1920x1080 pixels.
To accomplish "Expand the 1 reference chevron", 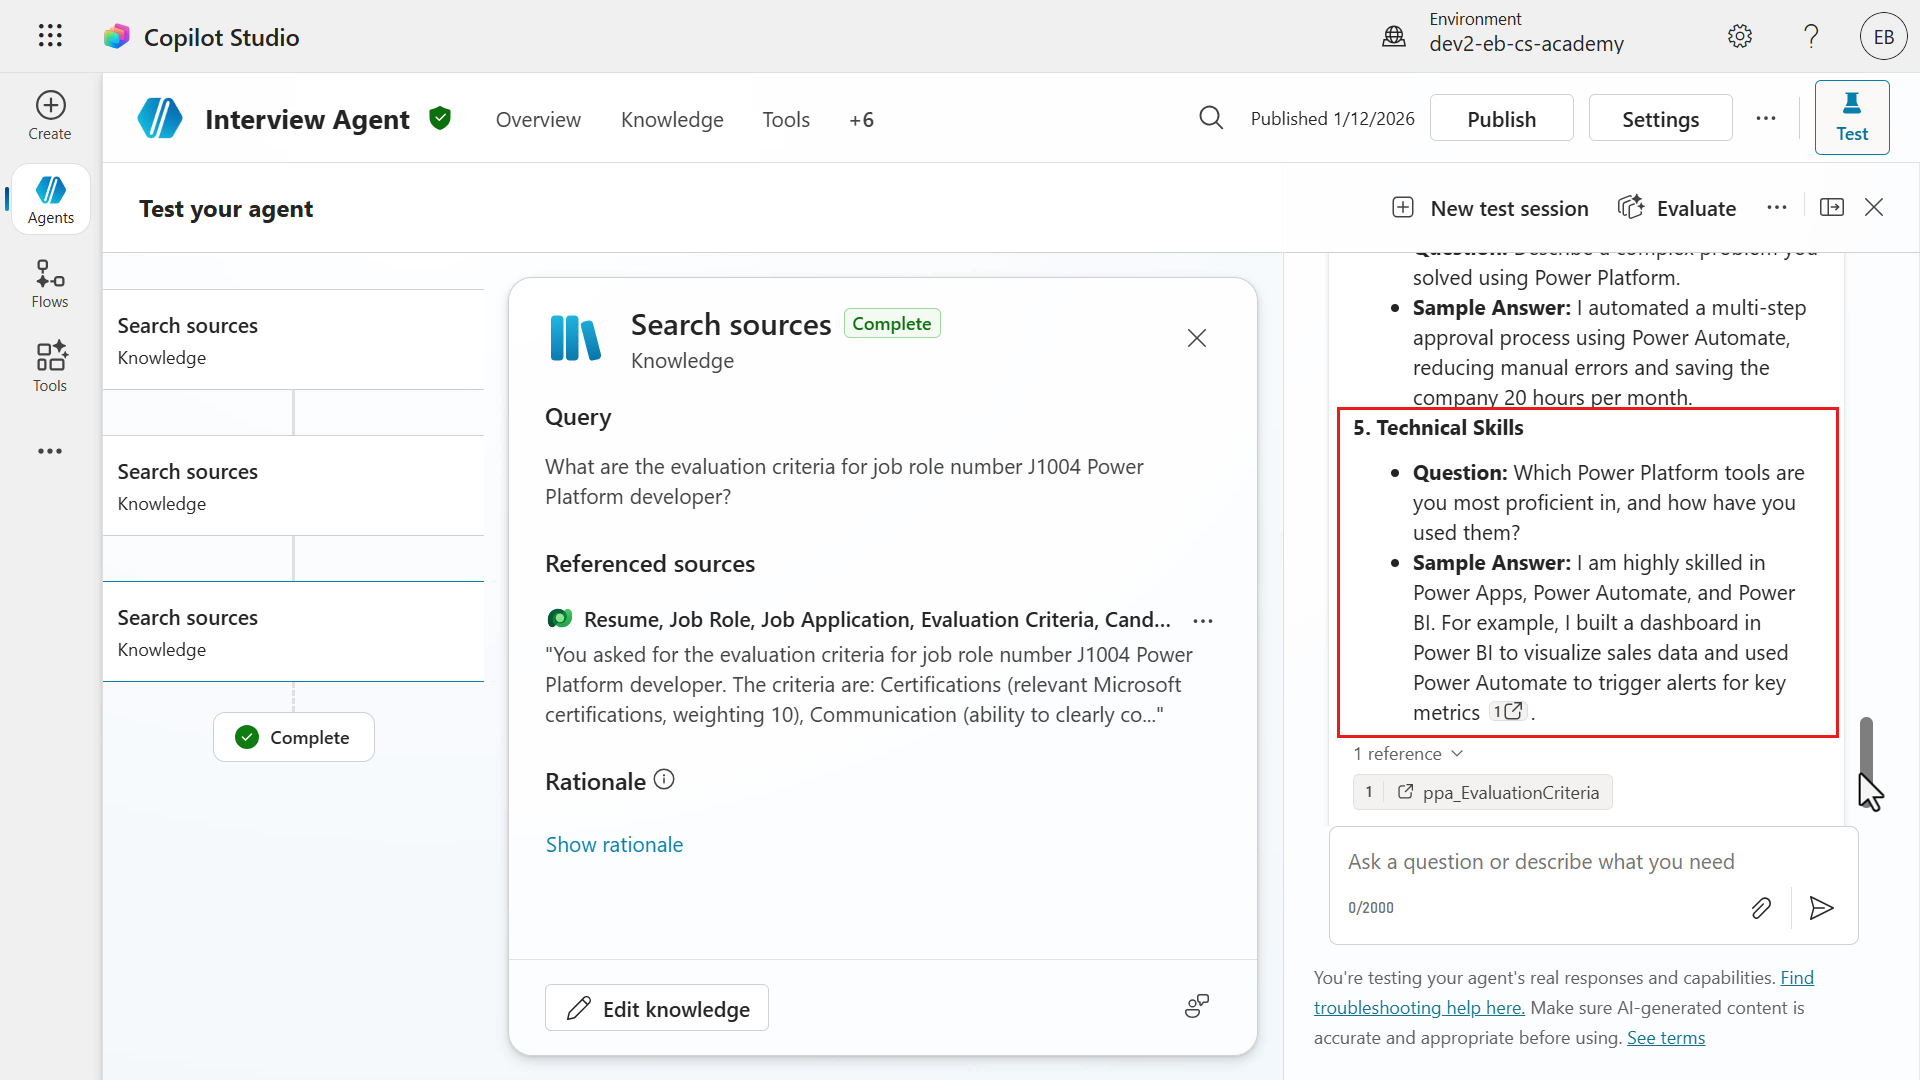I will [1457, 753].
